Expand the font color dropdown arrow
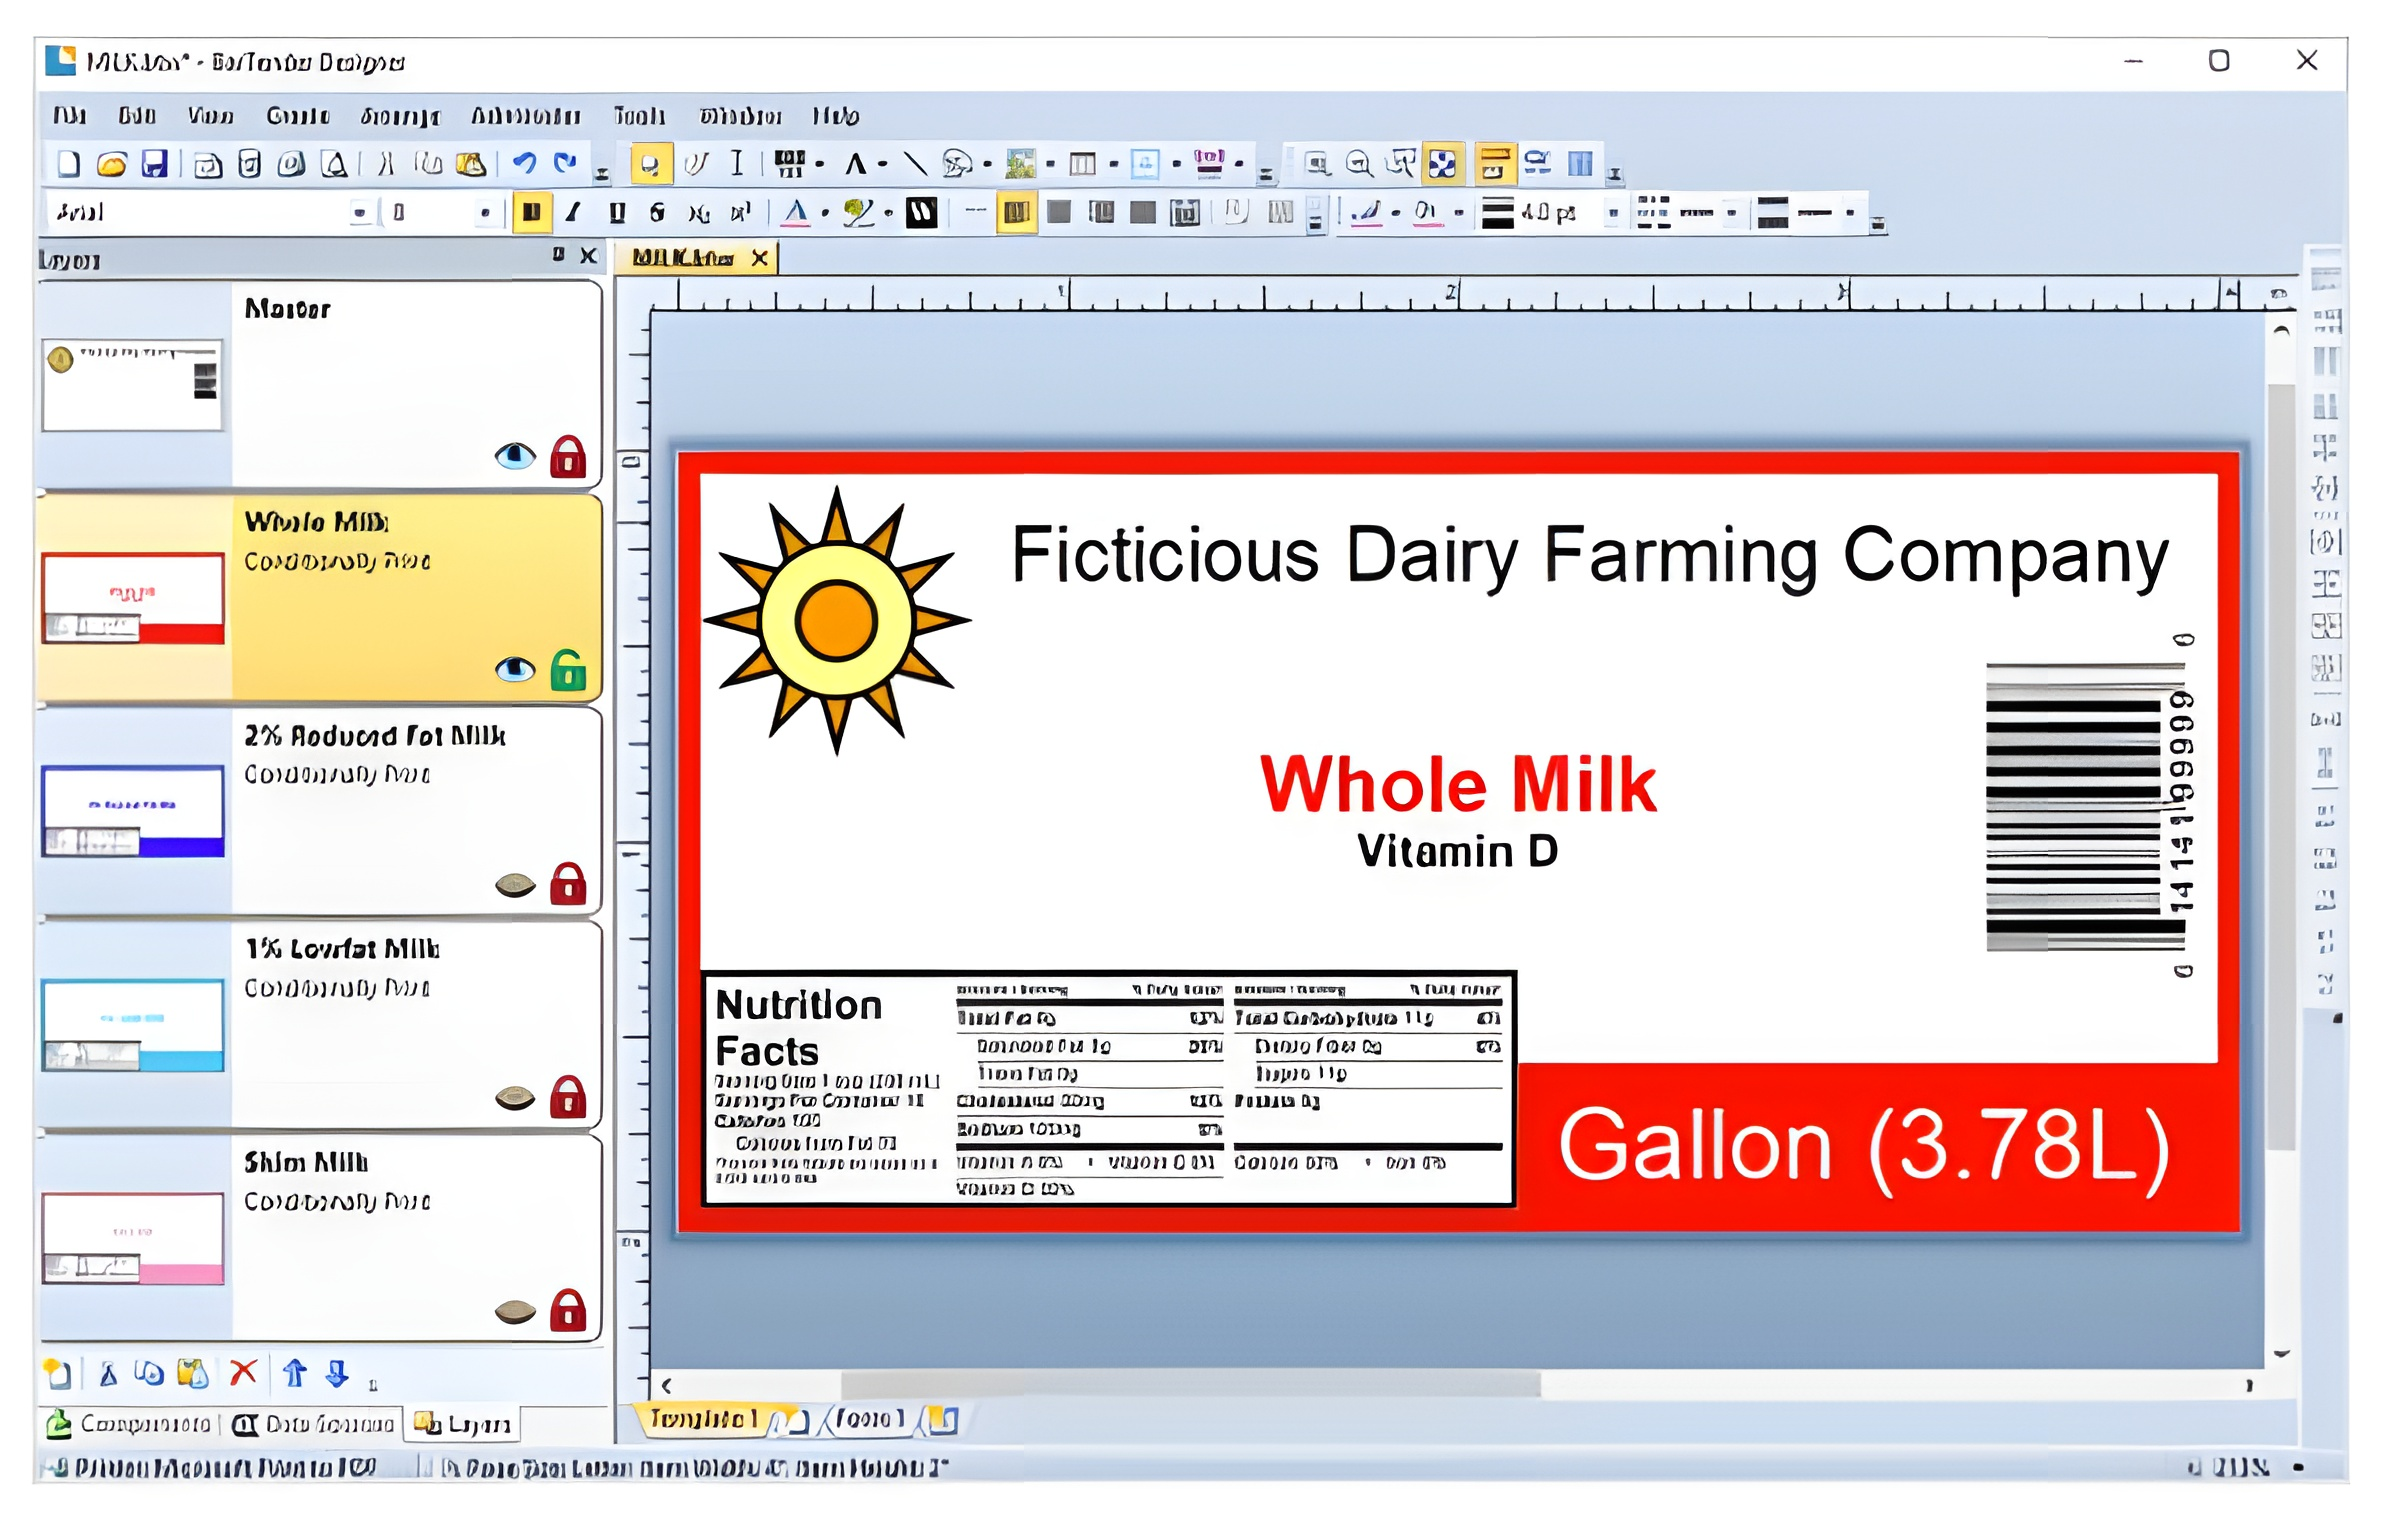This screenshot has height=1524, width=2392. (x=825, y=213)
